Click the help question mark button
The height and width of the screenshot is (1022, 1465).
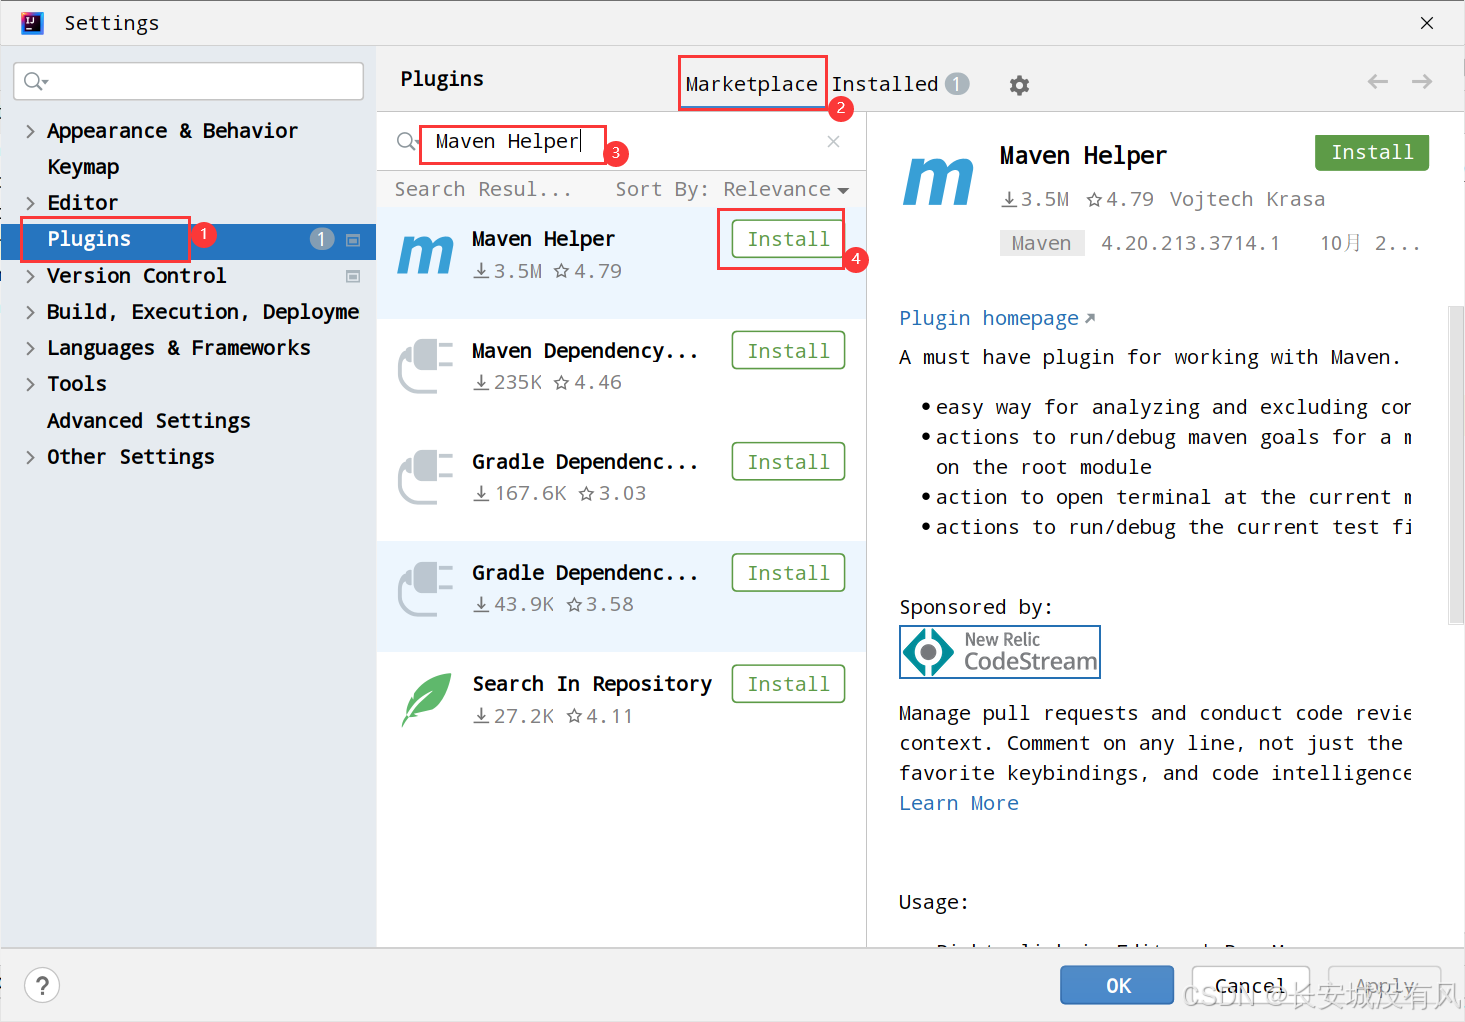tap(42, 986)
